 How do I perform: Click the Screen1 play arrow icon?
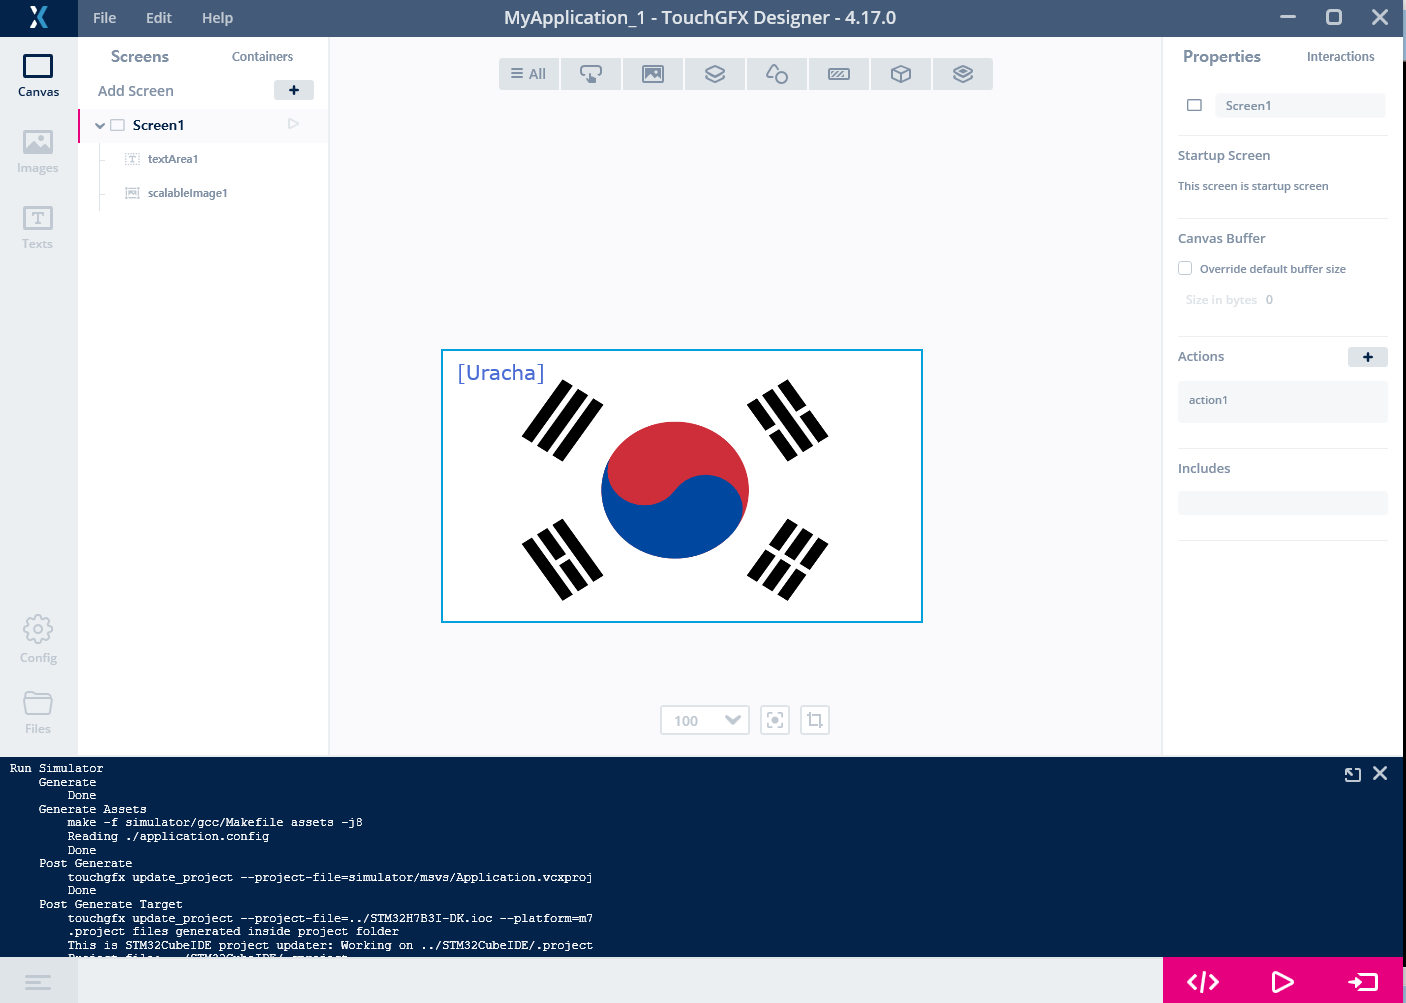click(x=293, y=124)
